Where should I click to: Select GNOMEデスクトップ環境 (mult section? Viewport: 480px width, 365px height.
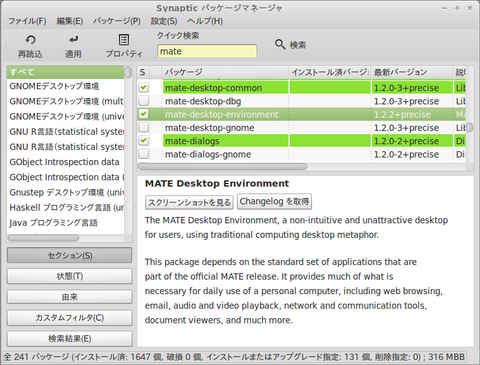pos(65,101)
